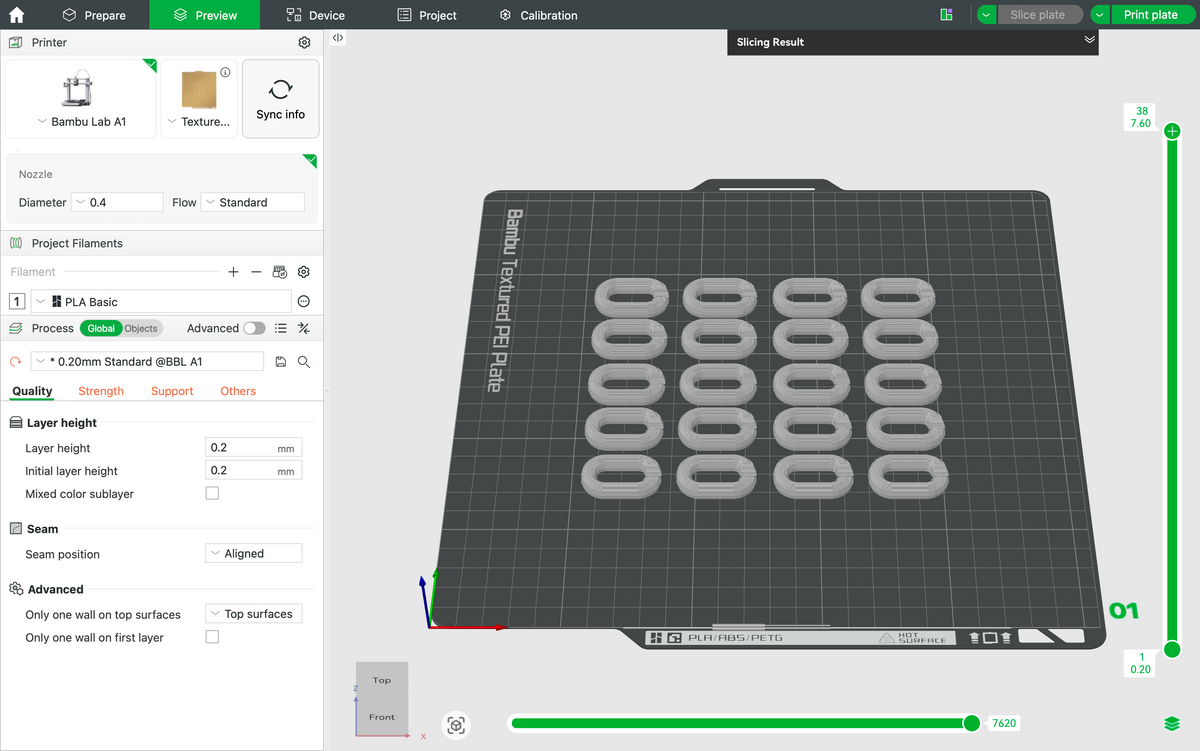Open the Seam position Aligned dropdown
This screenshot has width=1200, height=751.
(254, 553)
